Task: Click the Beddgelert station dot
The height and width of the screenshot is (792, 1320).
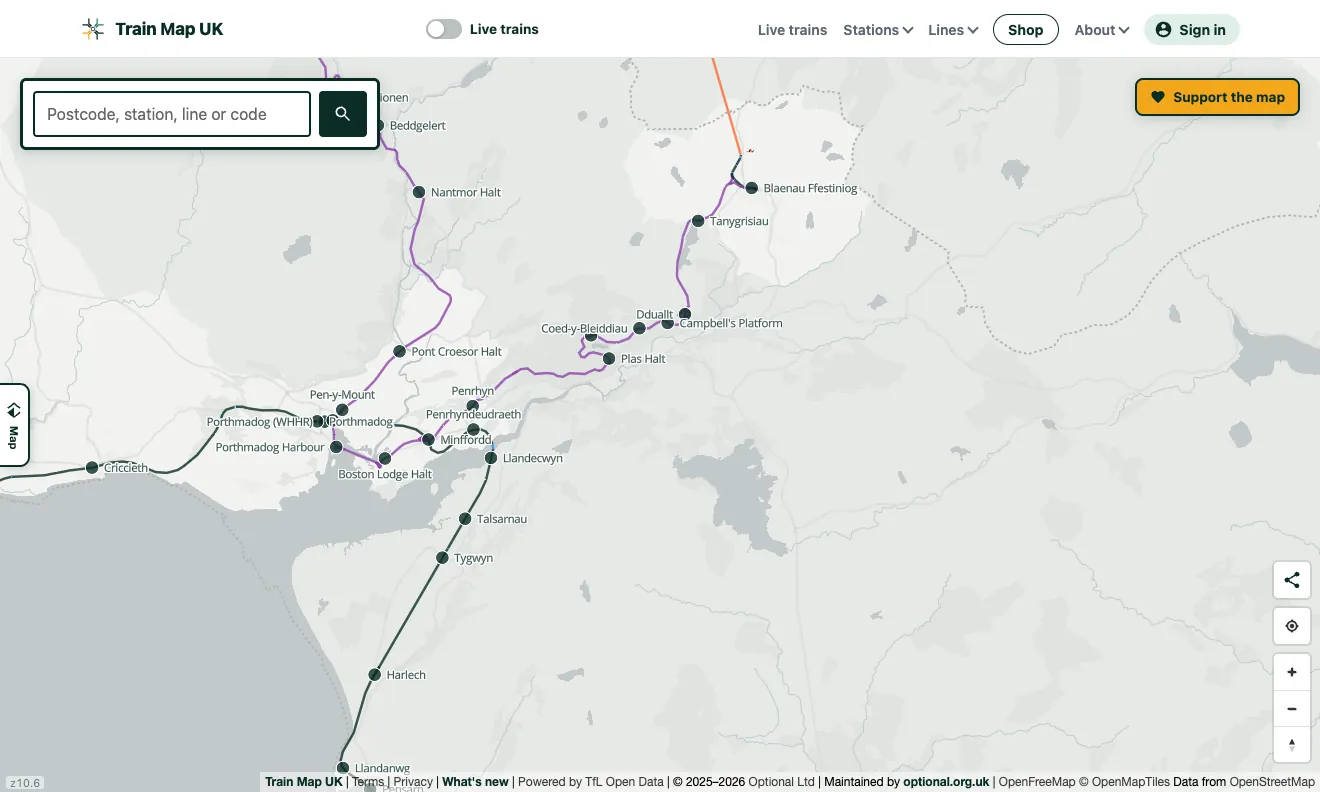Action: tap(378, 126)
